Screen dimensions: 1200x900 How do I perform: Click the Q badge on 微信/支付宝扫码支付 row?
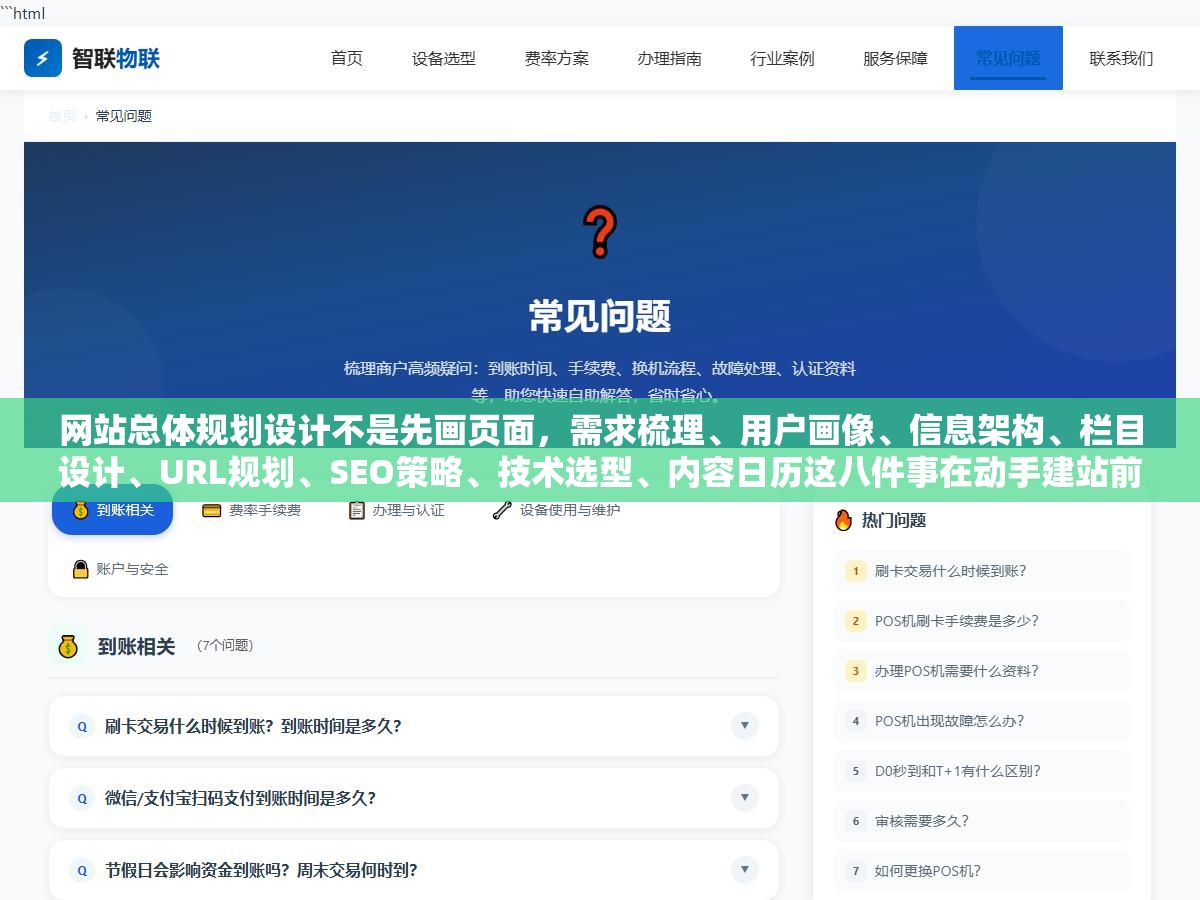(82, 798)
